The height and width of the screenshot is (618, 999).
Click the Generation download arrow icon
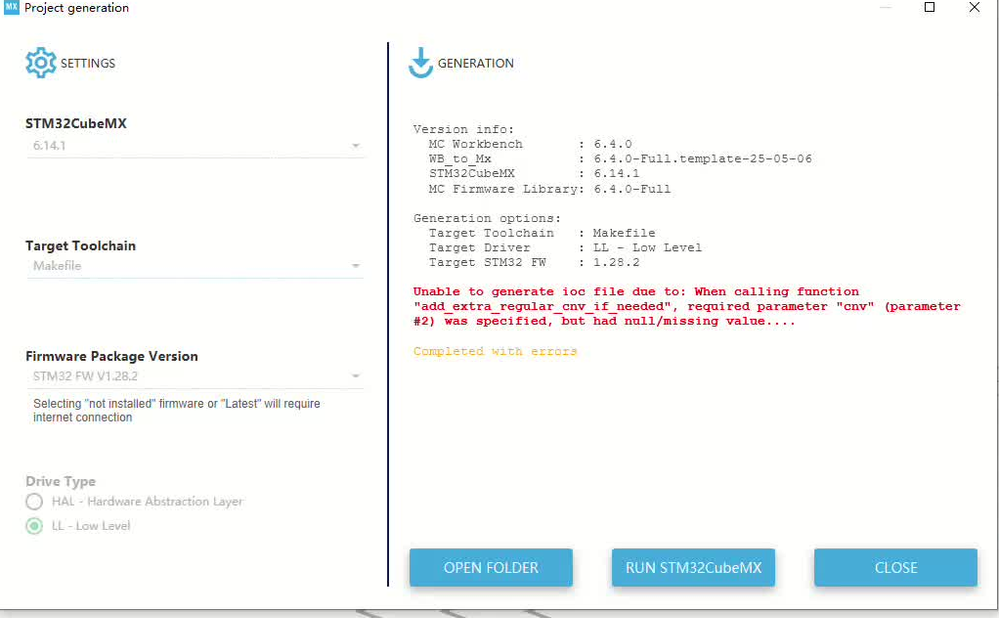[x=420, y=62]
